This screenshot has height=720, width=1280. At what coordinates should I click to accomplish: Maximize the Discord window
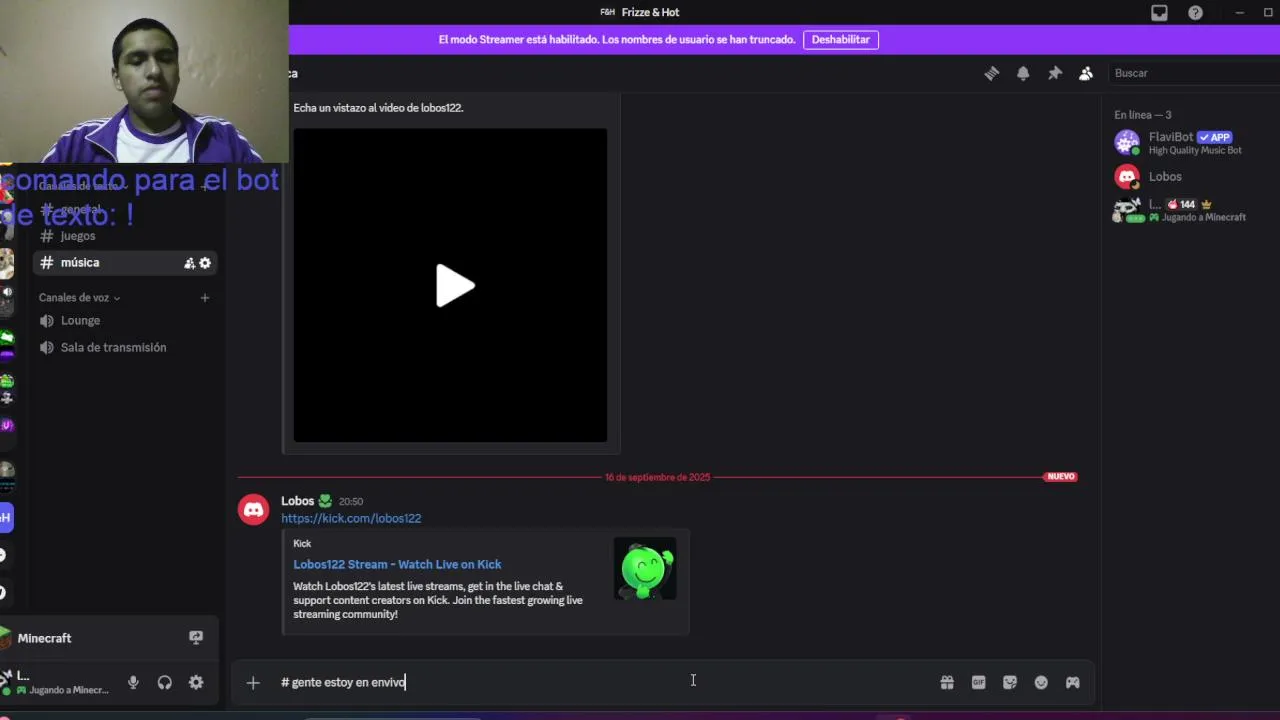pyautogui.click(x=1268, y=12)
